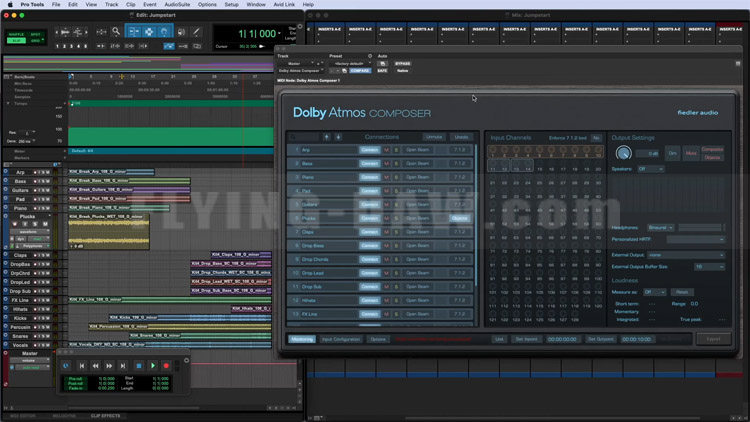This screenshot has height=422, width=750.
Task: Select the Trimmer tool in Edit window
Action: (134, 32)
